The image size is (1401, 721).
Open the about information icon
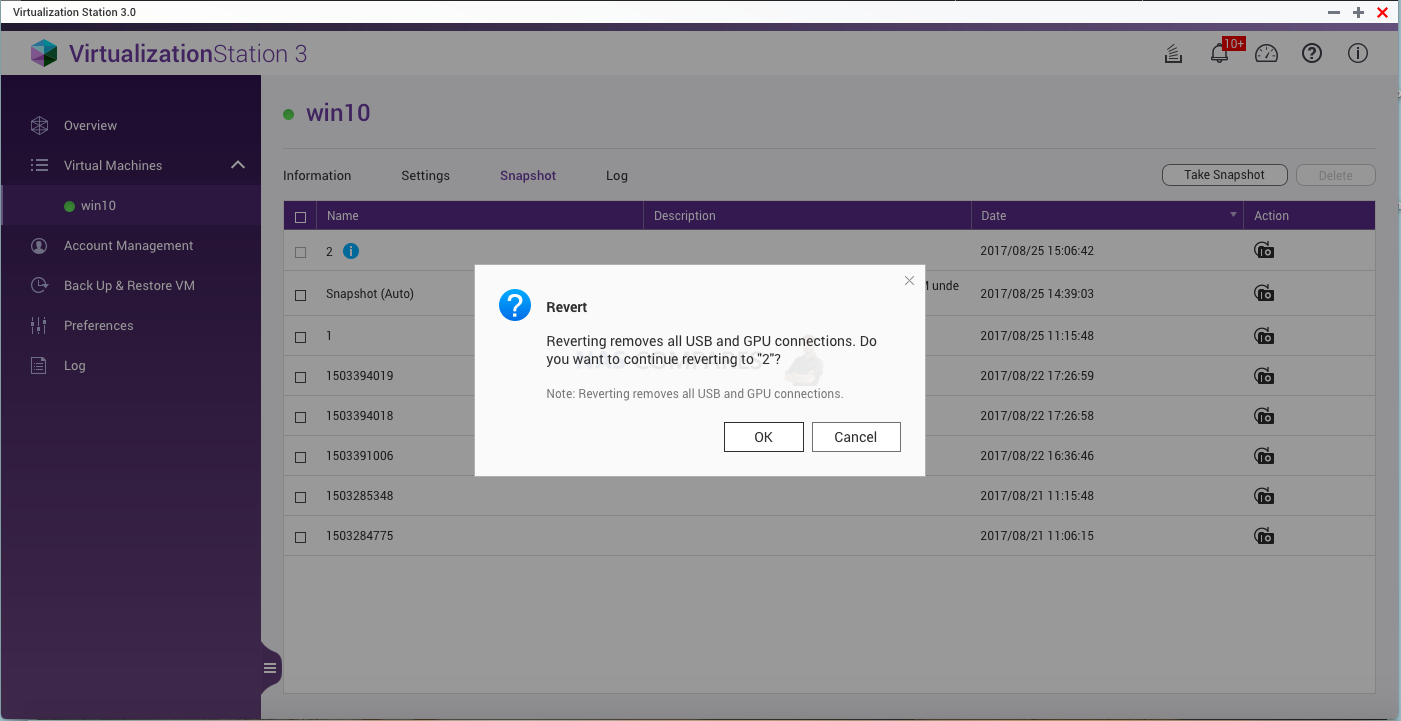coord(1358,54)
